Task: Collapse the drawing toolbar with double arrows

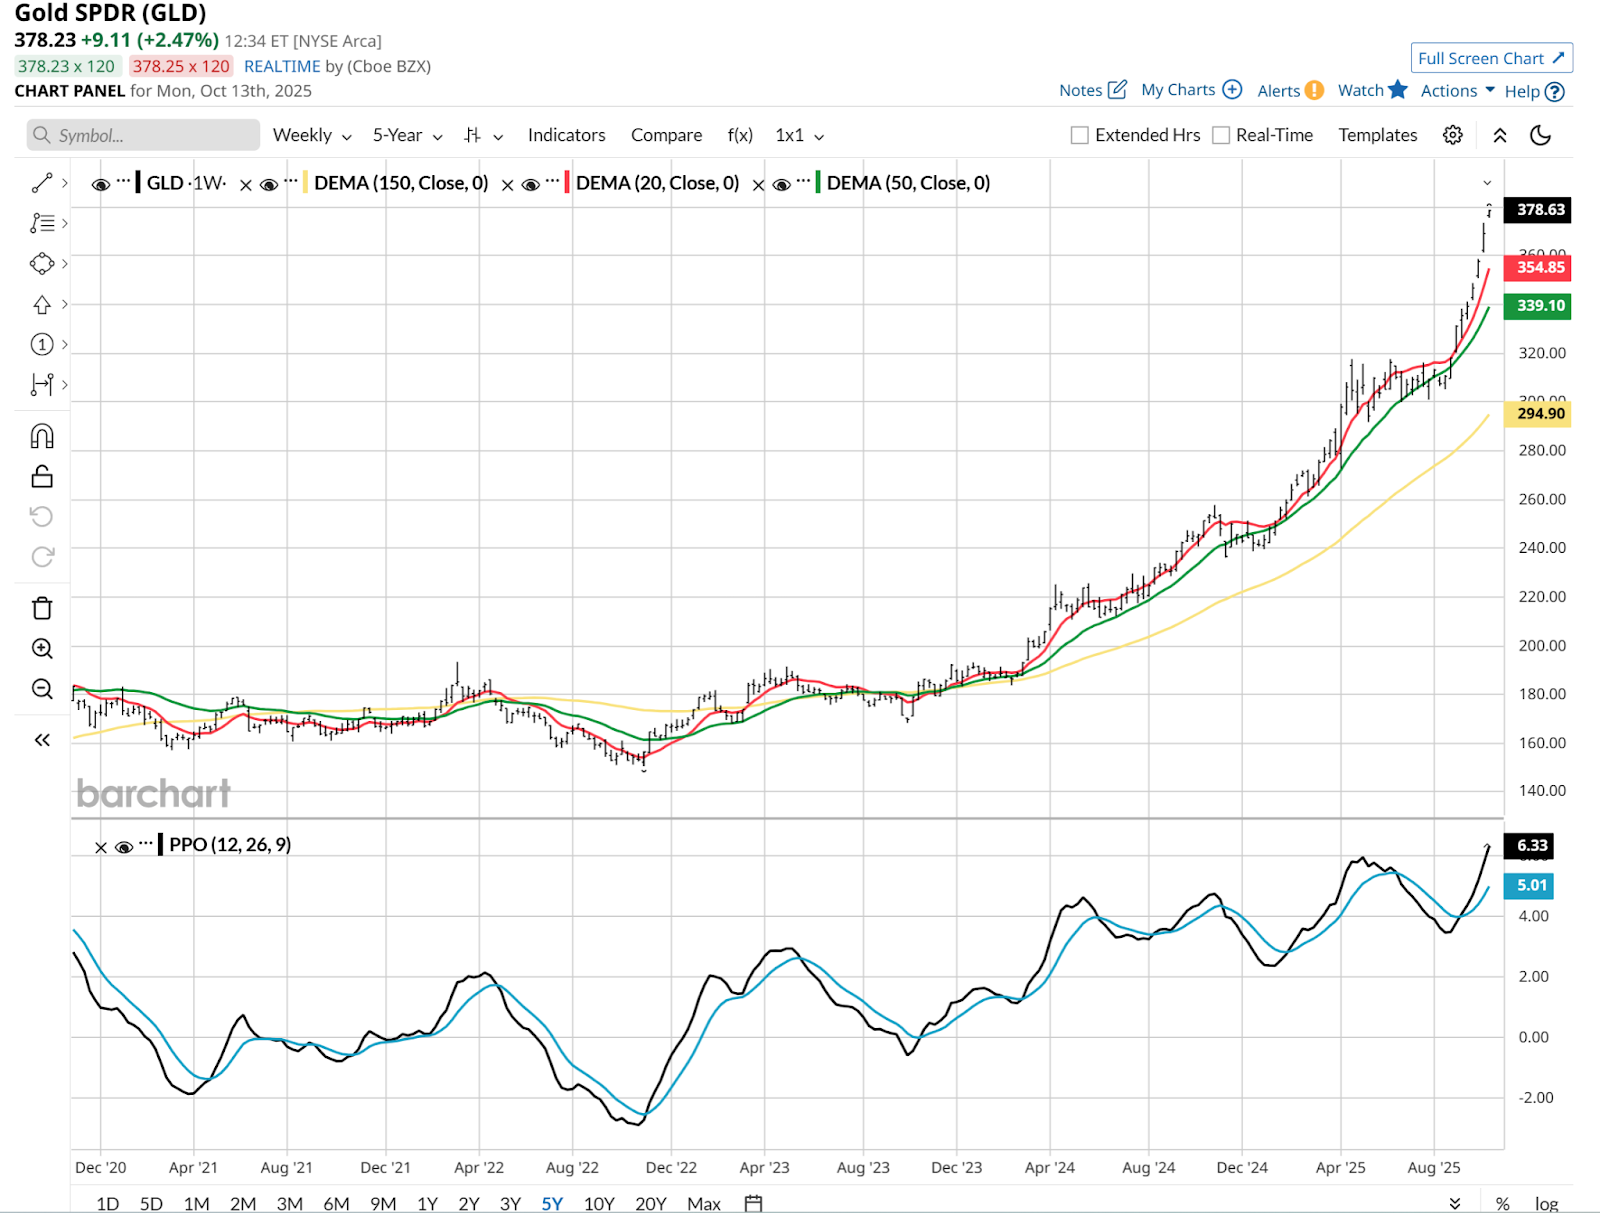Action: (x=42, y=740)
